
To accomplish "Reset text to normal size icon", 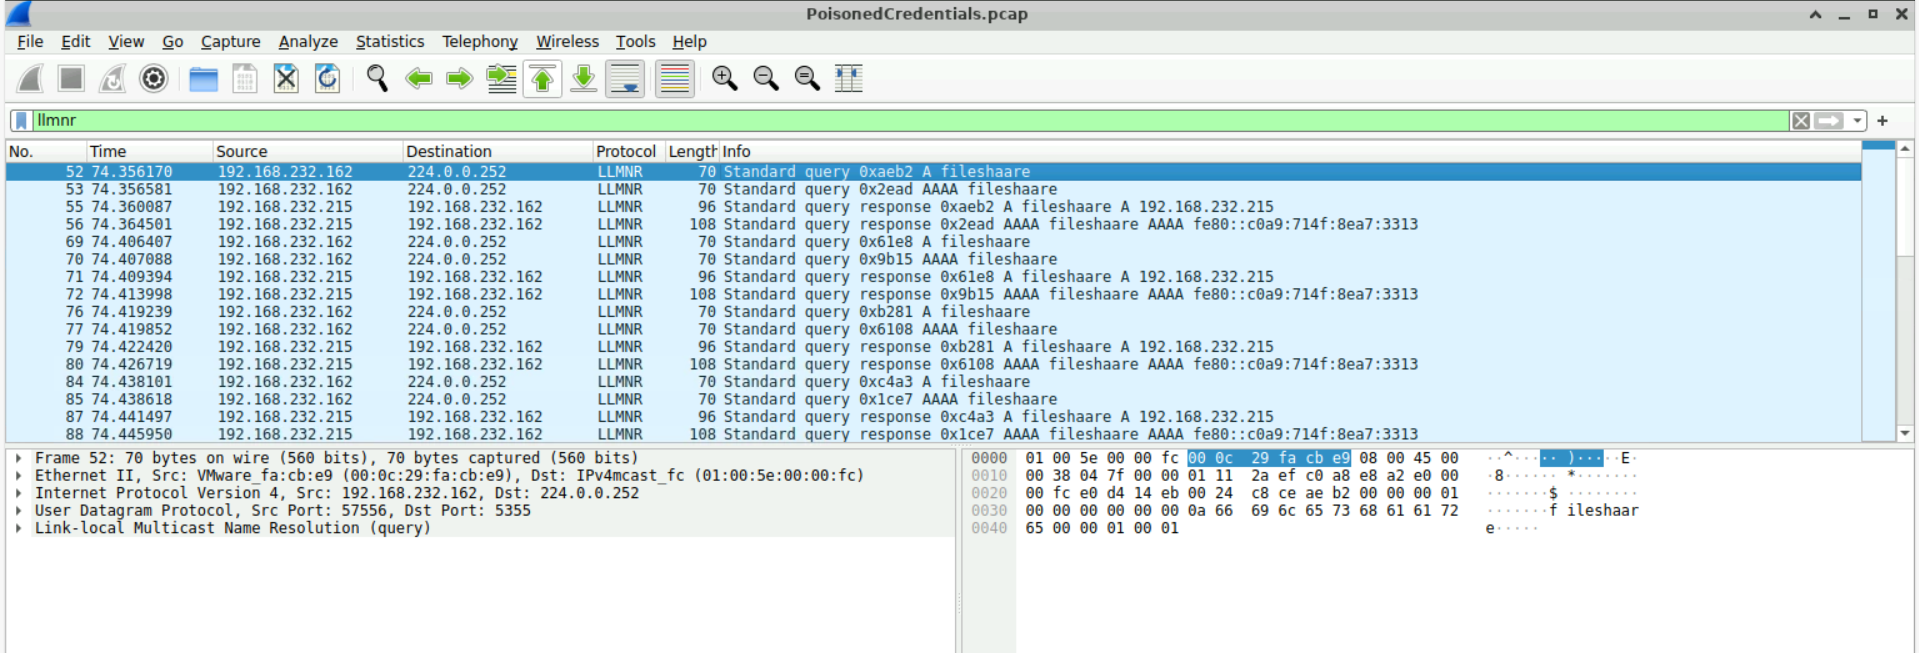I will 807,78.
